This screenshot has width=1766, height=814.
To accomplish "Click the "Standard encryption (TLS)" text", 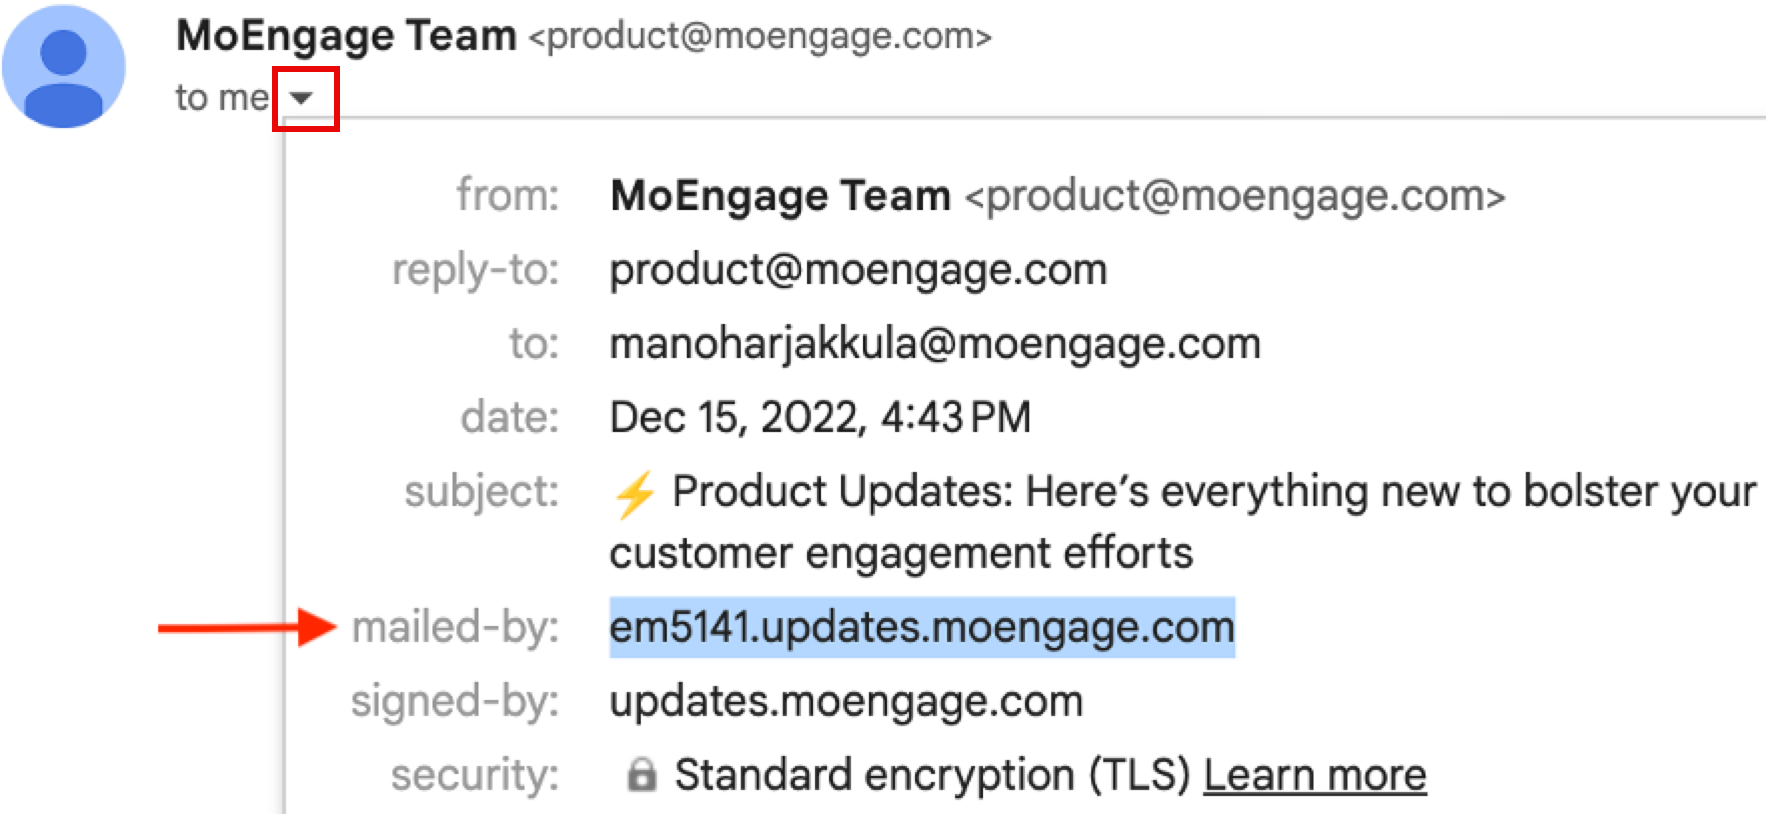I will (x=932, y=775).
